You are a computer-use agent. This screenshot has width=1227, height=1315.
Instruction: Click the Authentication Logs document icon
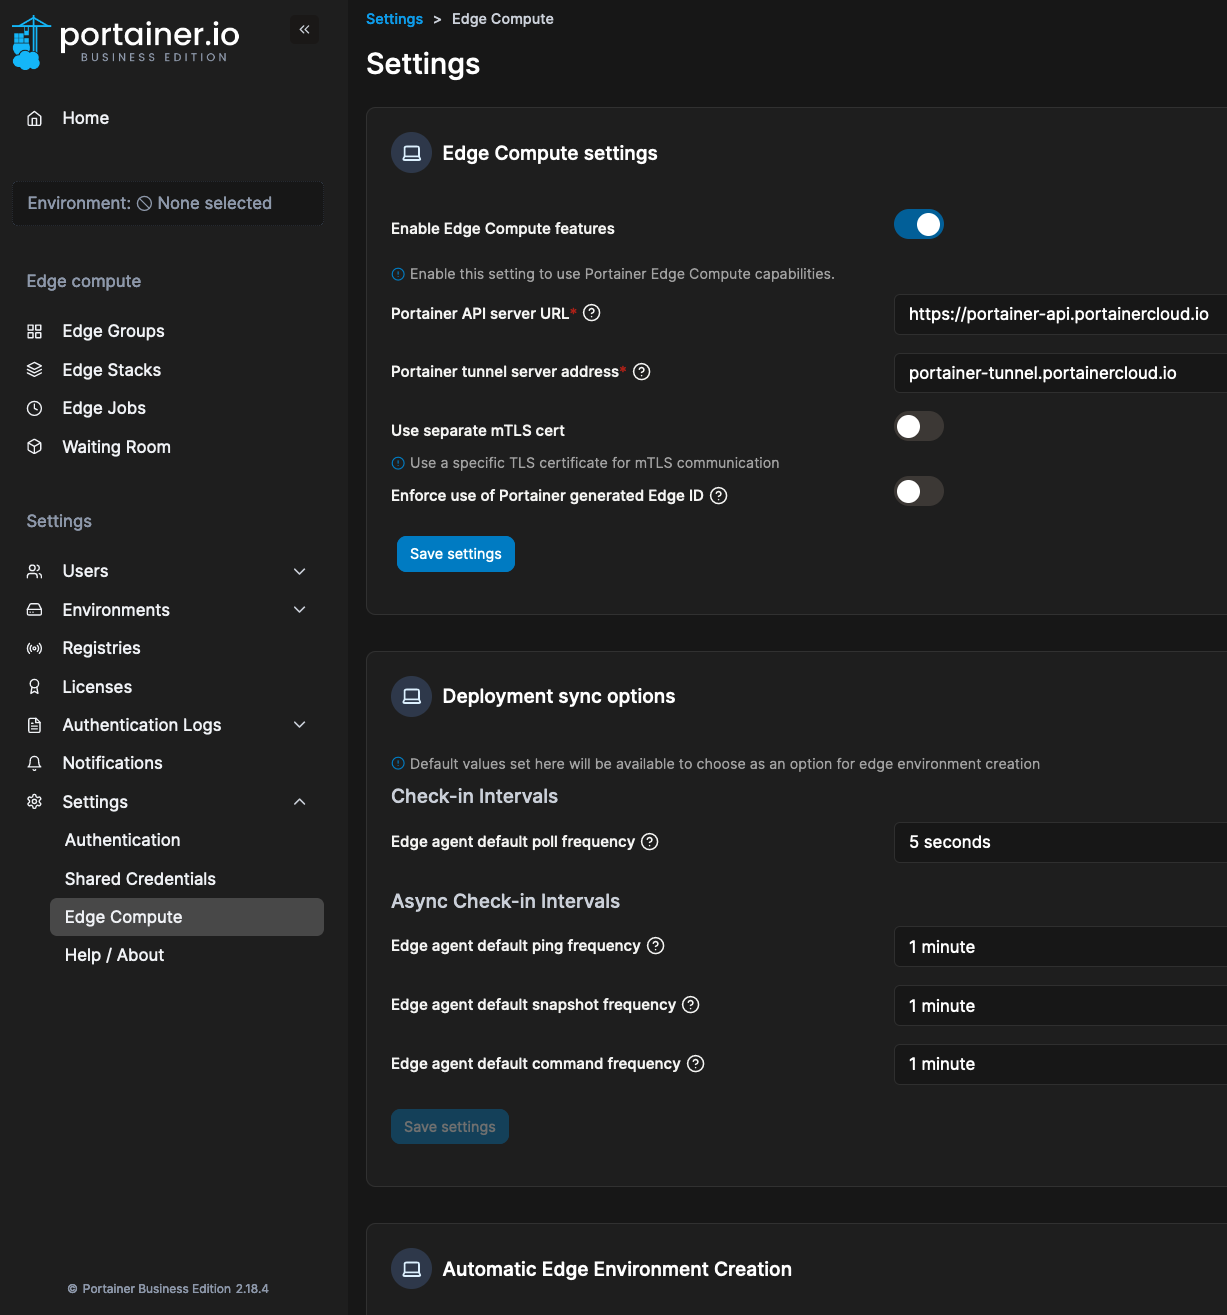point(35,725)
